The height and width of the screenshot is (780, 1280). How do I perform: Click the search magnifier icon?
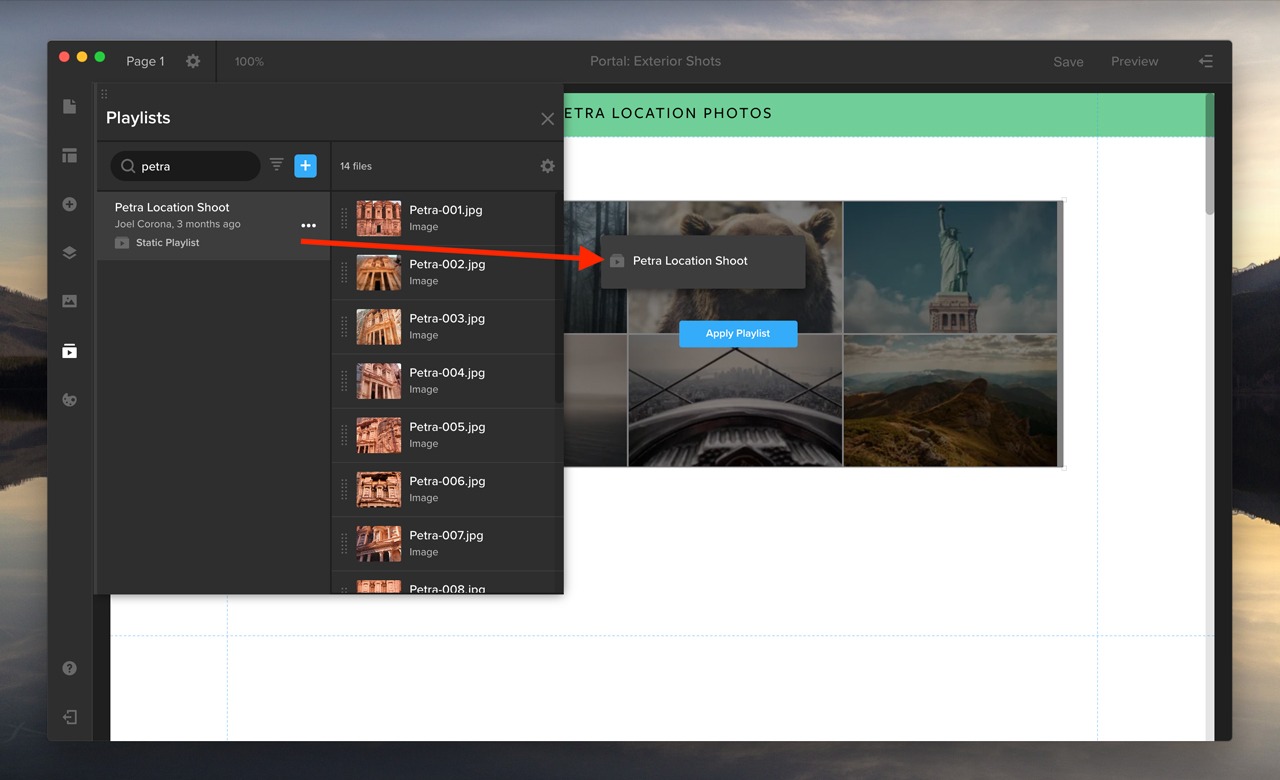pyautogui.click(x=128, y=166)
